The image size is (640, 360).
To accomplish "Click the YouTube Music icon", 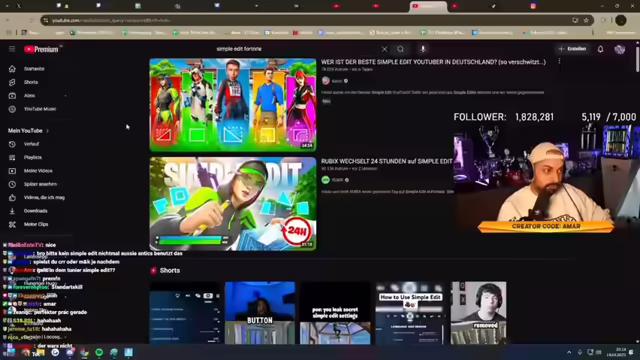I will click(x=12, y=109).
